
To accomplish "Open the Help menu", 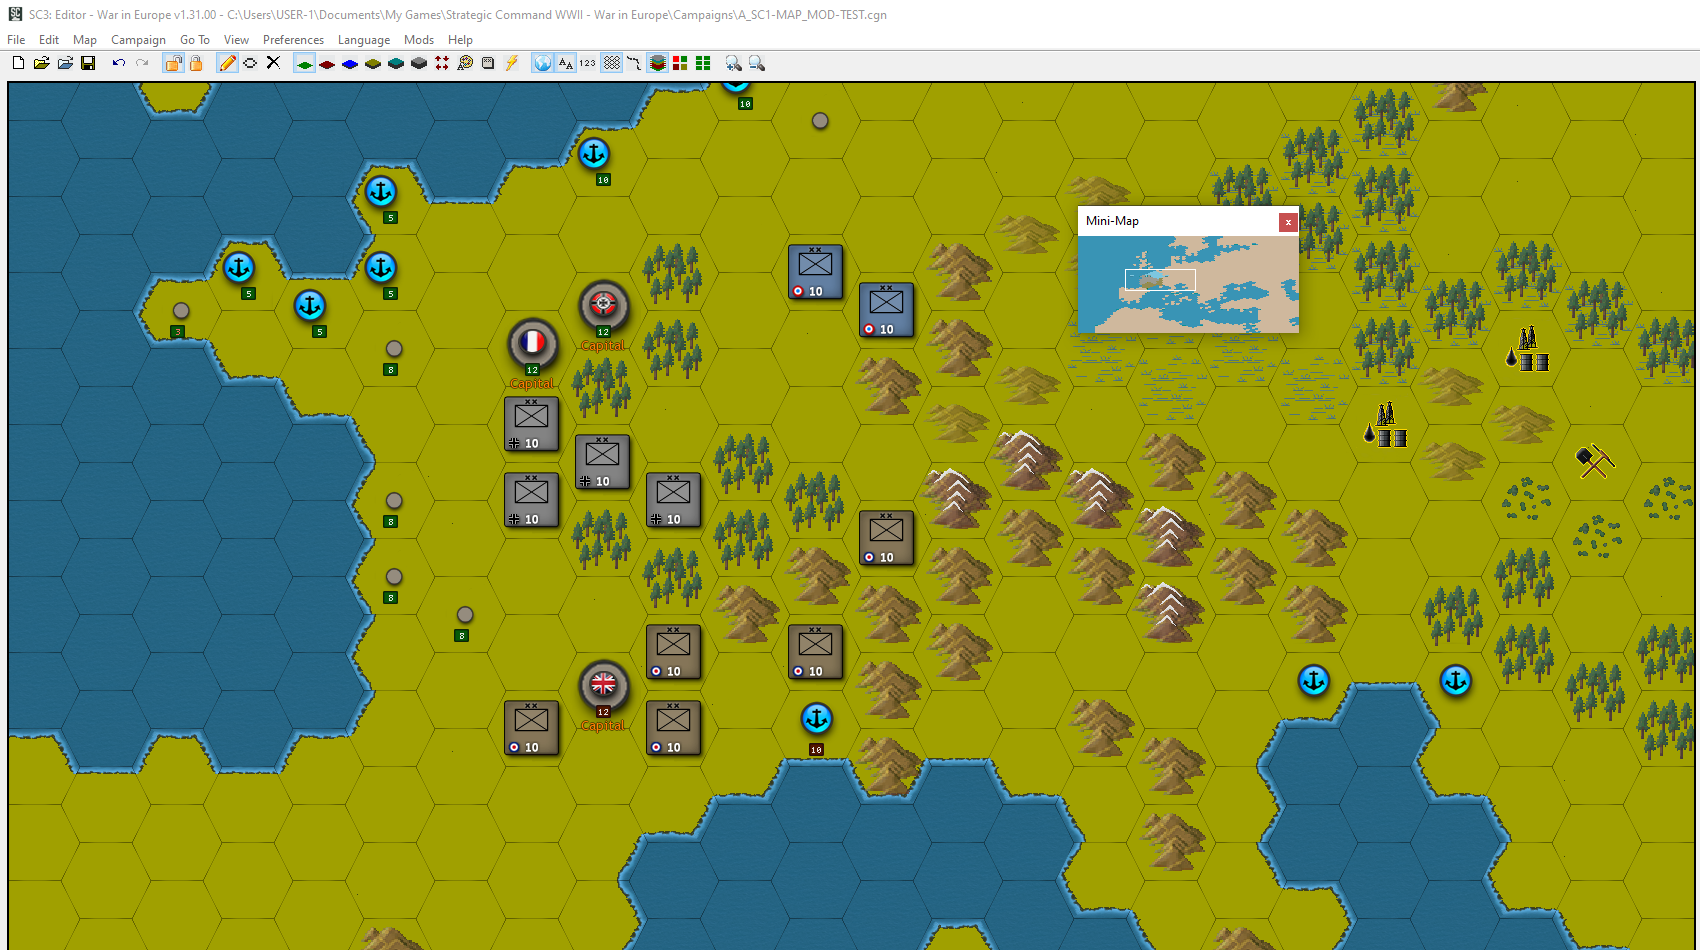I will 460,40.
